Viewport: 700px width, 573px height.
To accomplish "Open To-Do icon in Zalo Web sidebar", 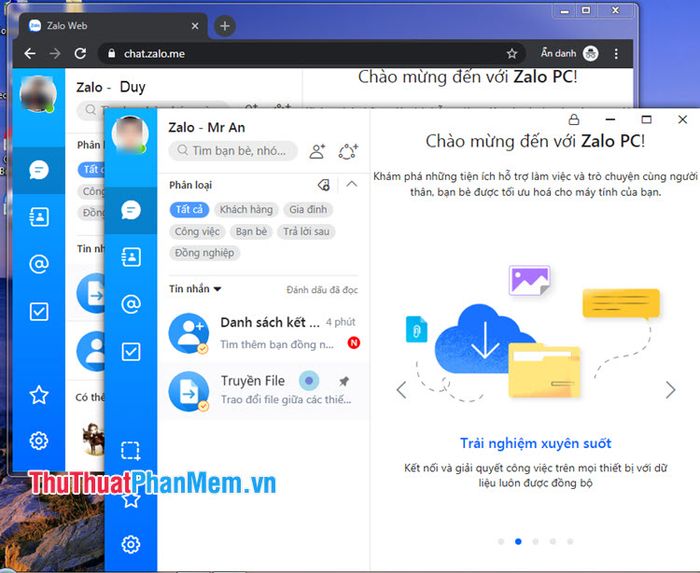I will [x=39, y=311].
